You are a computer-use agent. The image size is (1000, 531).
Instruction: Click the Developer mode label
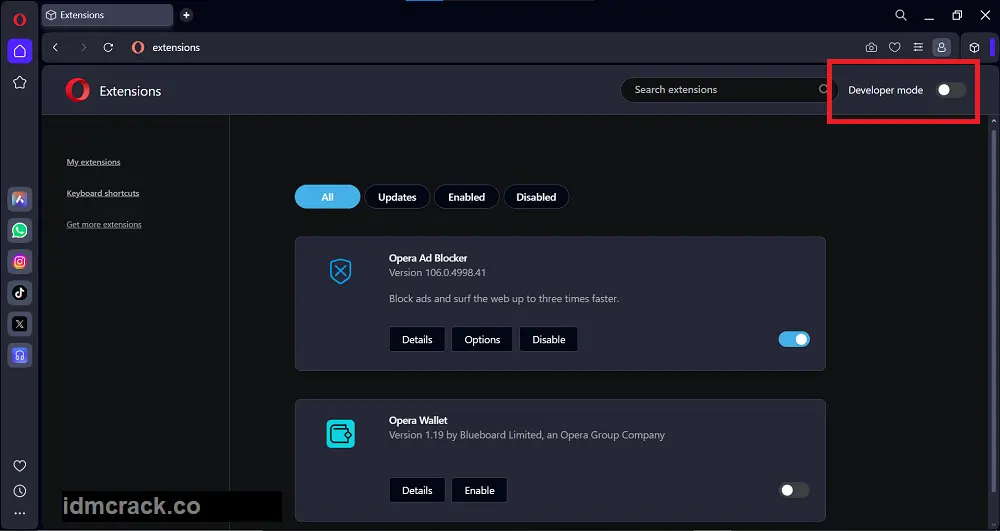coord(885,90)
